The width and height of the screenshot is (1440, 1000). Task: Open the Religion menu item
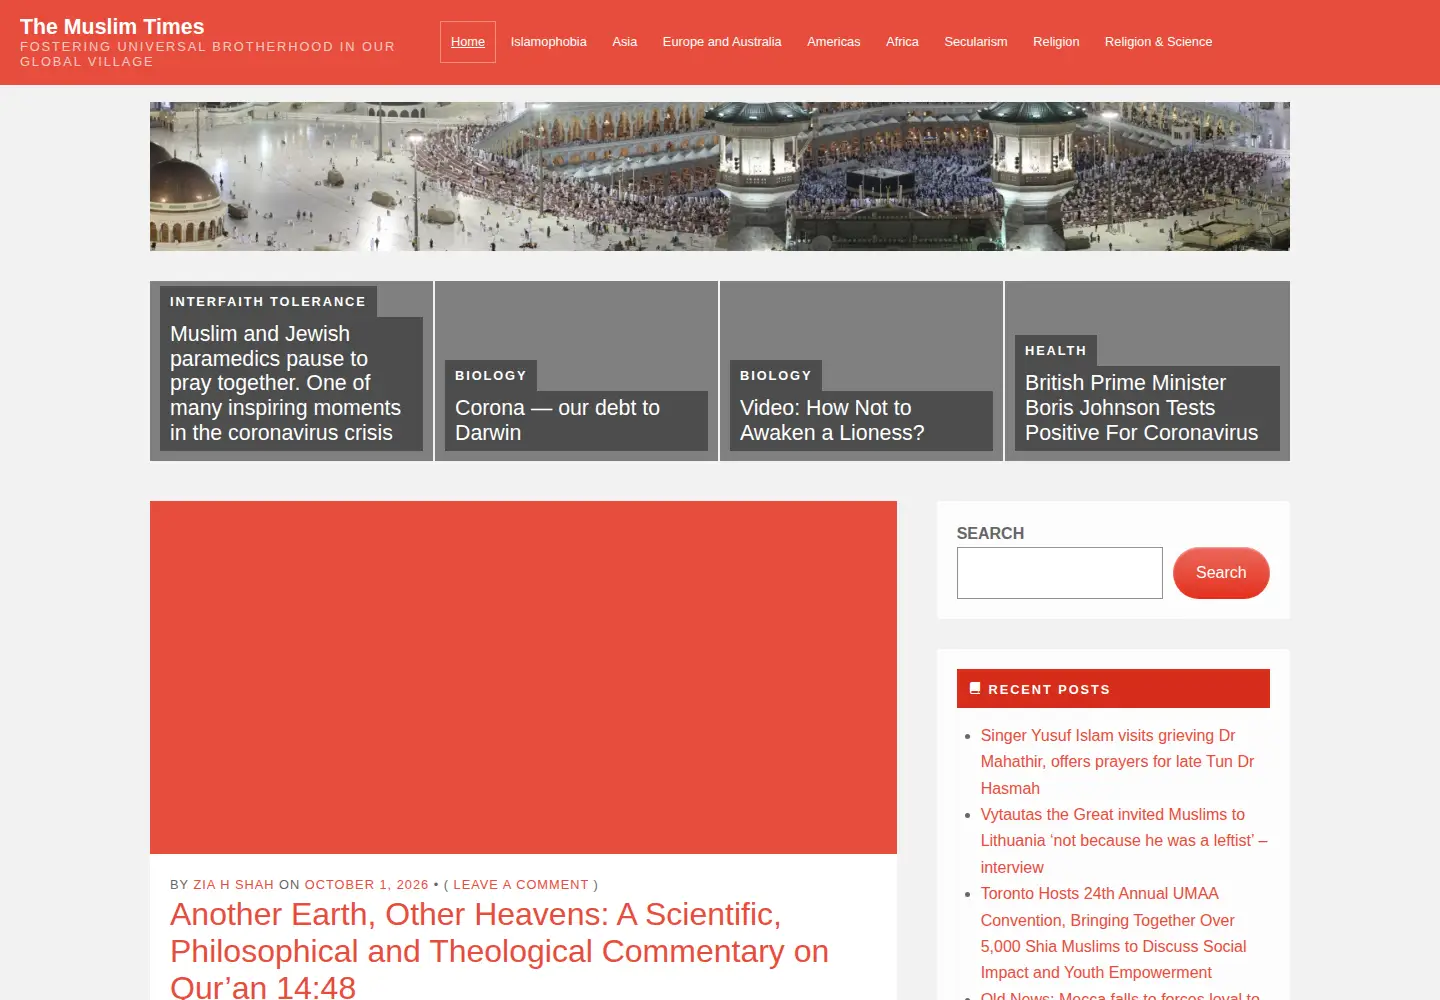(x=1056, y=42)
